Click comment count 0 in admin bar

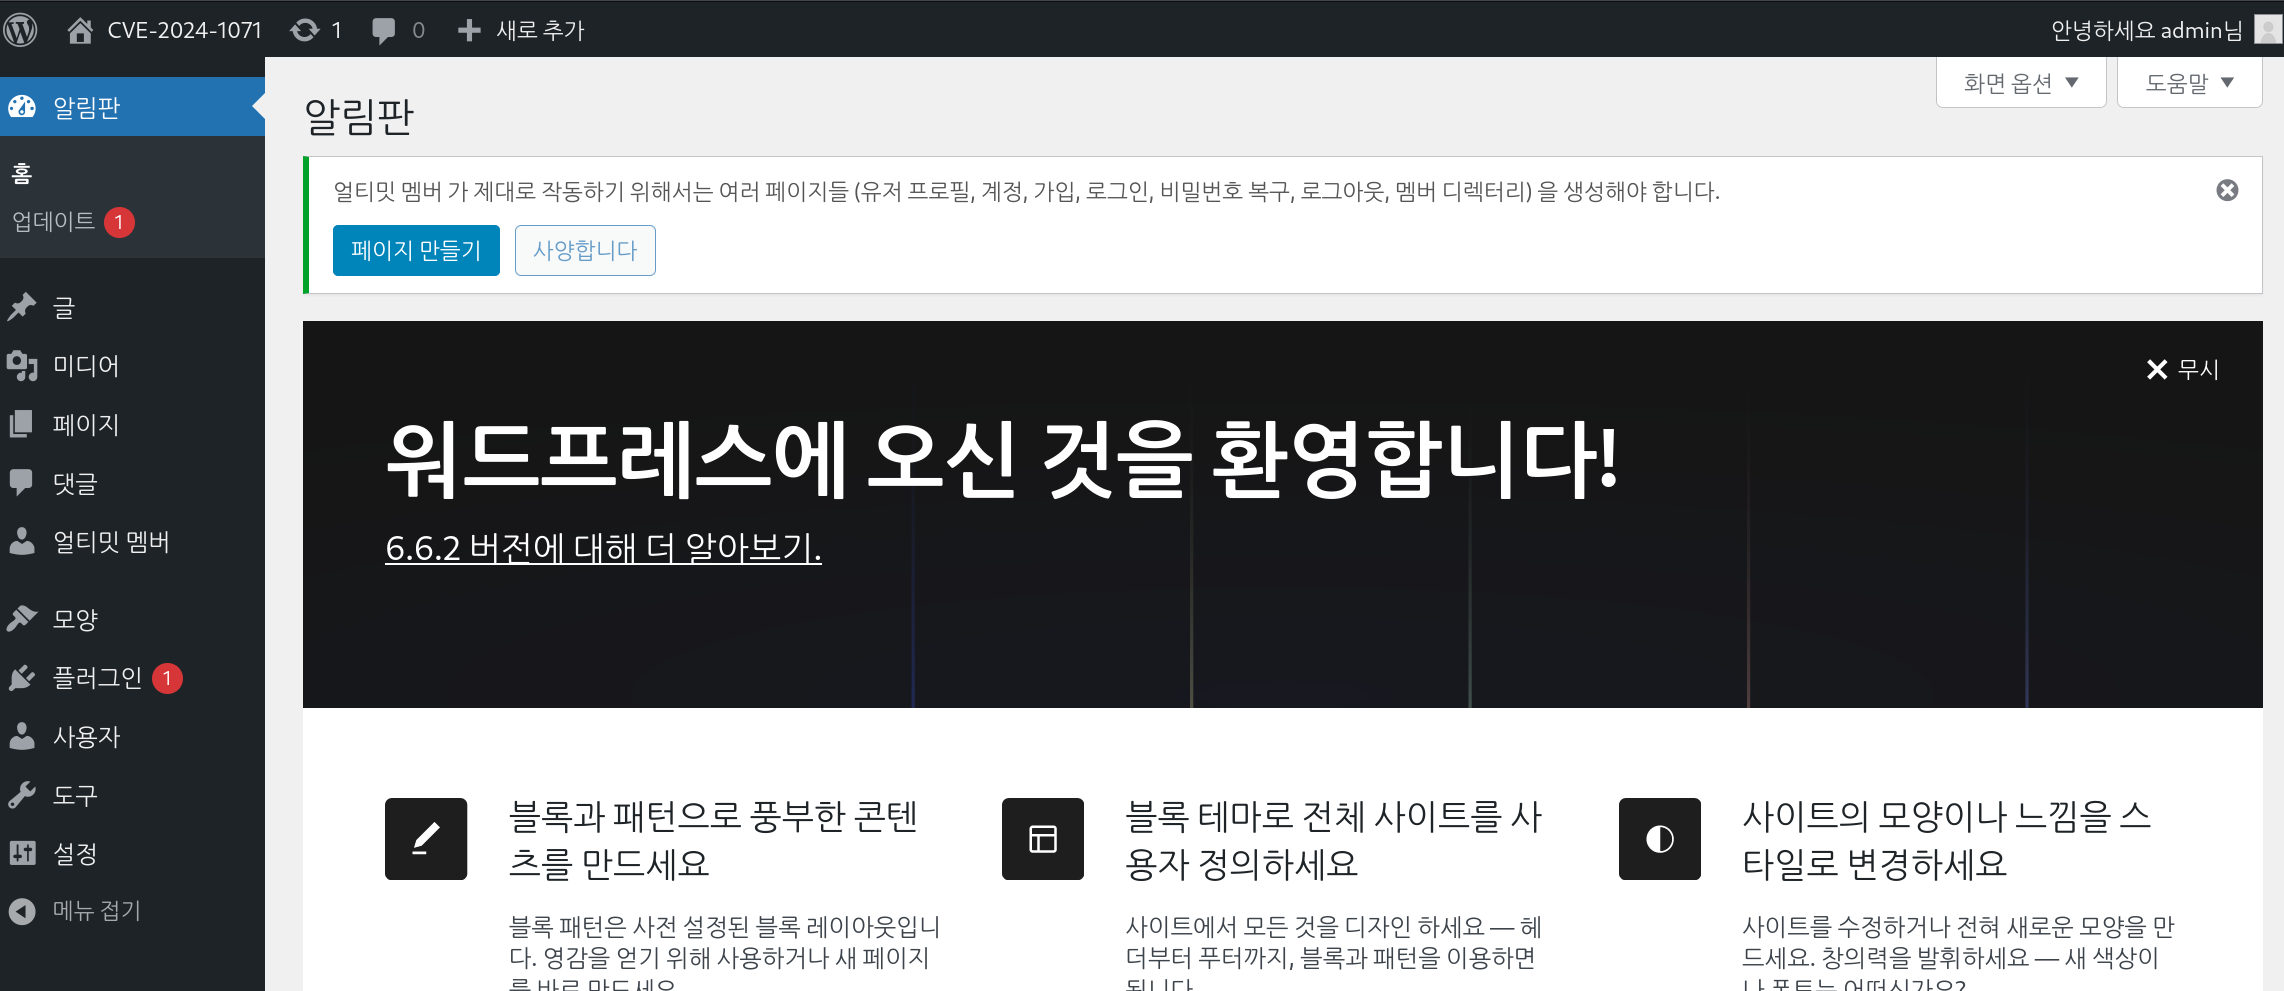(418, 31)
